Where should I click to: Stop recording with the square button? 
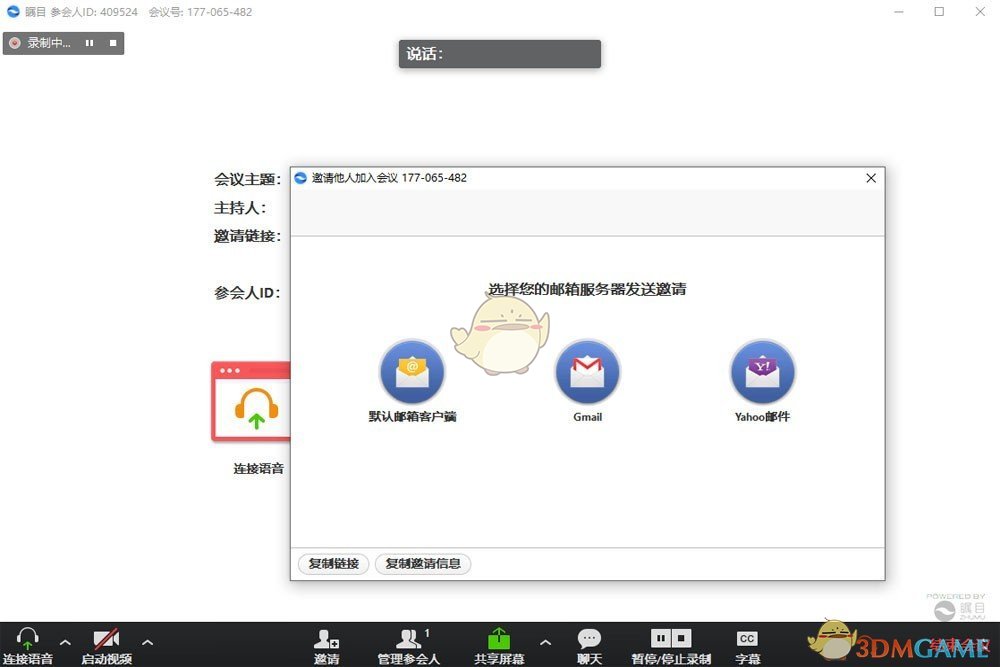tap(111, 43)
